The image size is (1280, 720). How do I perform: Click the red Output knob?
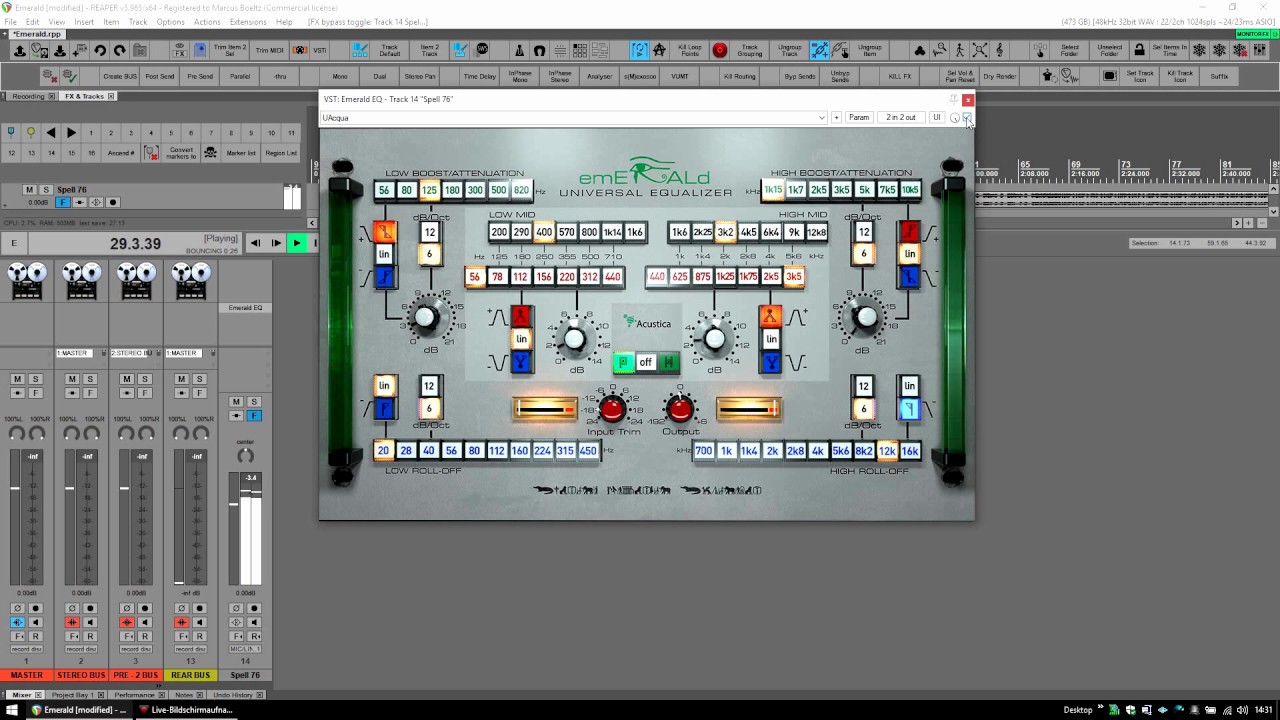coord(680,408)
